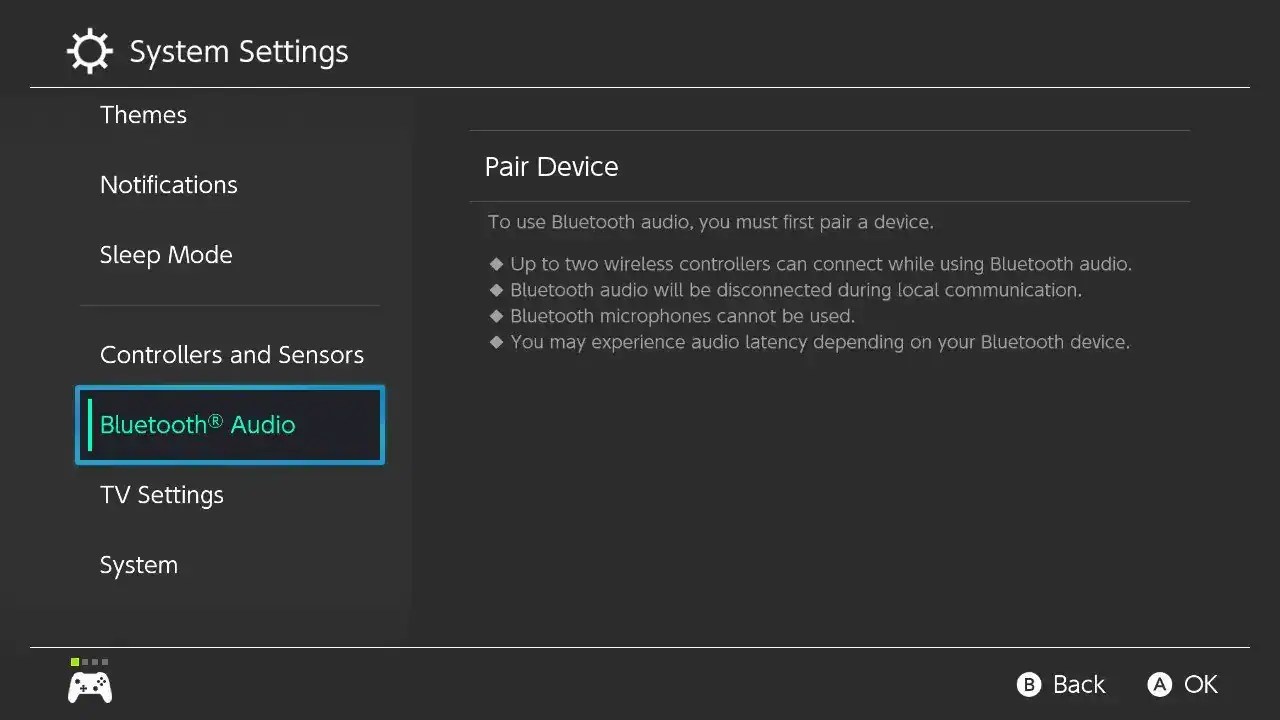1280x720 pixels.
Task: Click the OK button label
Action: pos(1199,684)
